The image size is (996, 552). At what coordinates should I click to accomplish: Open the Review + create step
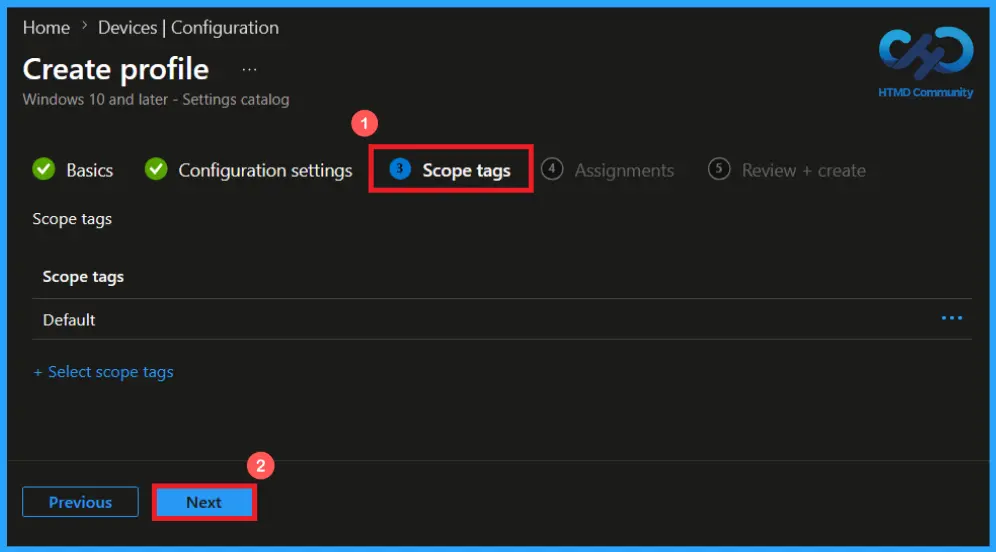804,170
